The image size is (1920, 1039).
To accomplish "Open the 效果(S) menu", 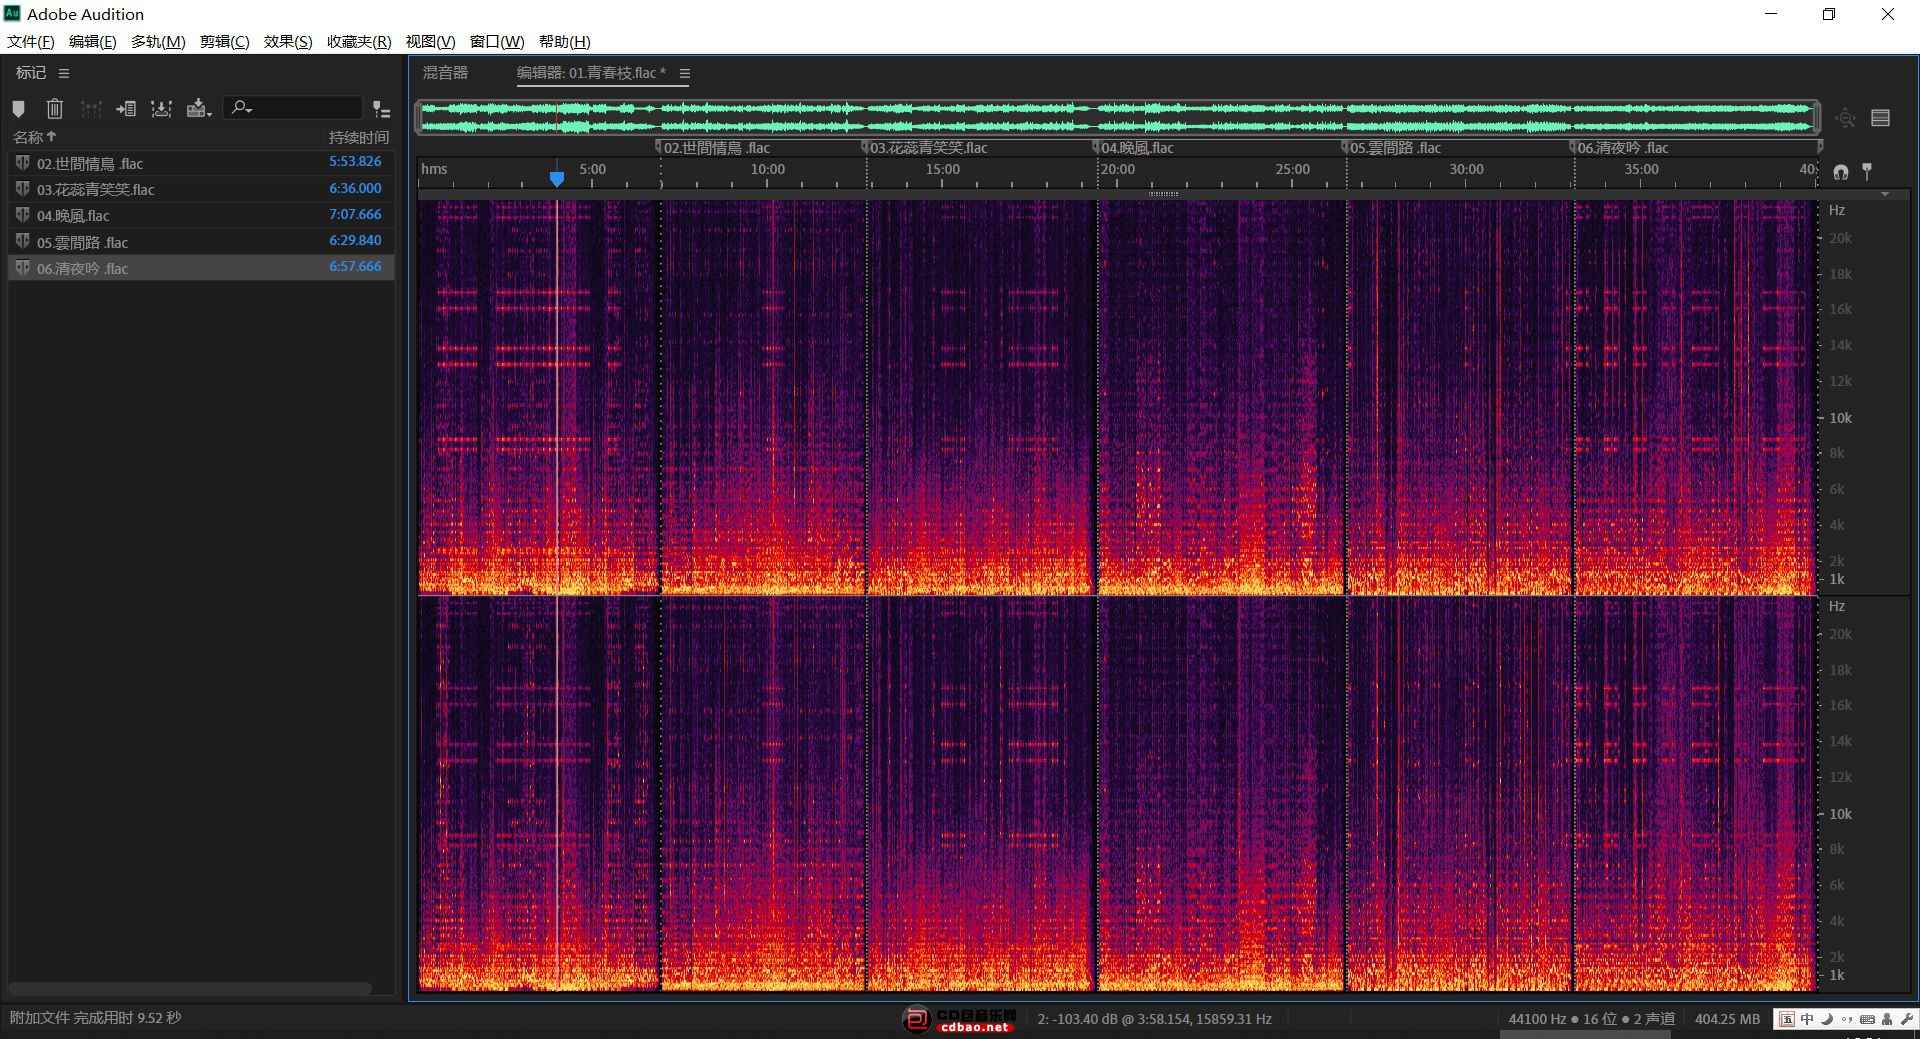I will click(x=288, y=42).
